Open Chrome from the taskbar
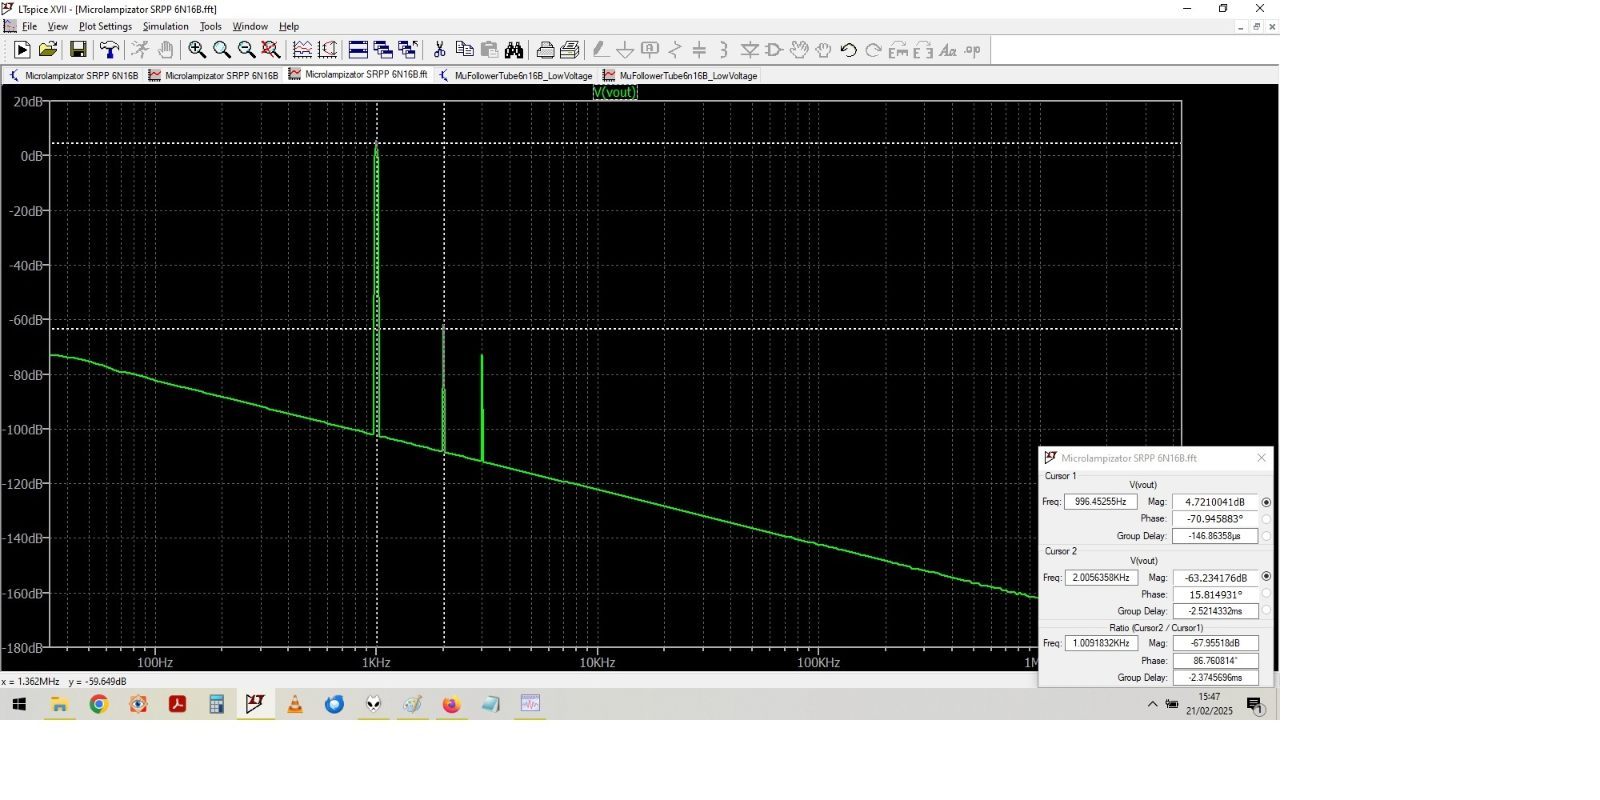The image size is (1600, 800). pos(98,705)
